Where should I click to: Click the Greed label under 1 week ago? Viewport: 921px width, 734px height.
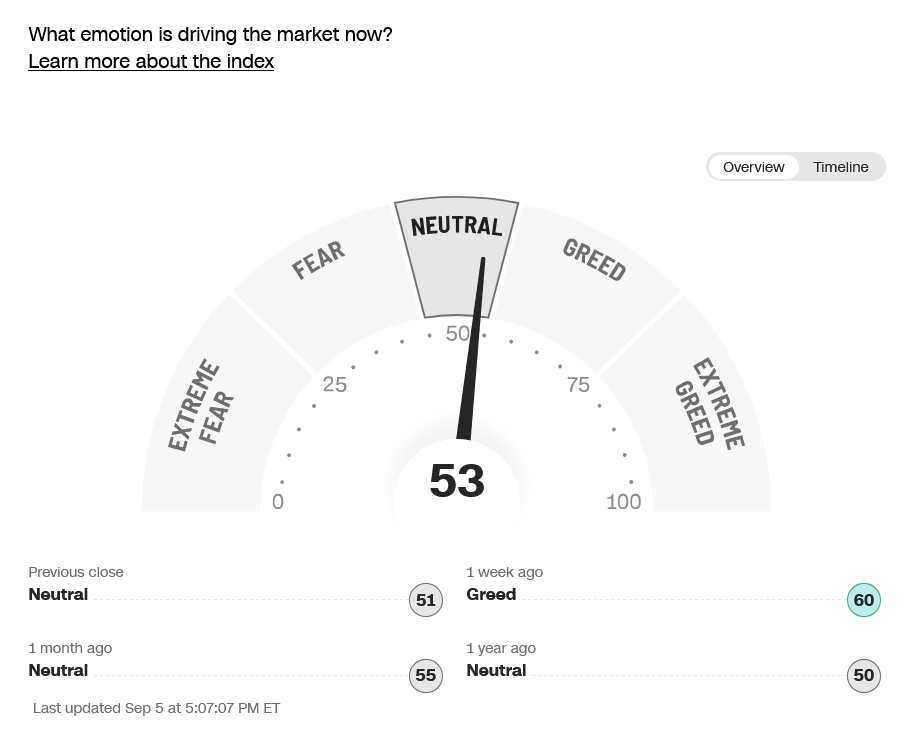(491, 594)
